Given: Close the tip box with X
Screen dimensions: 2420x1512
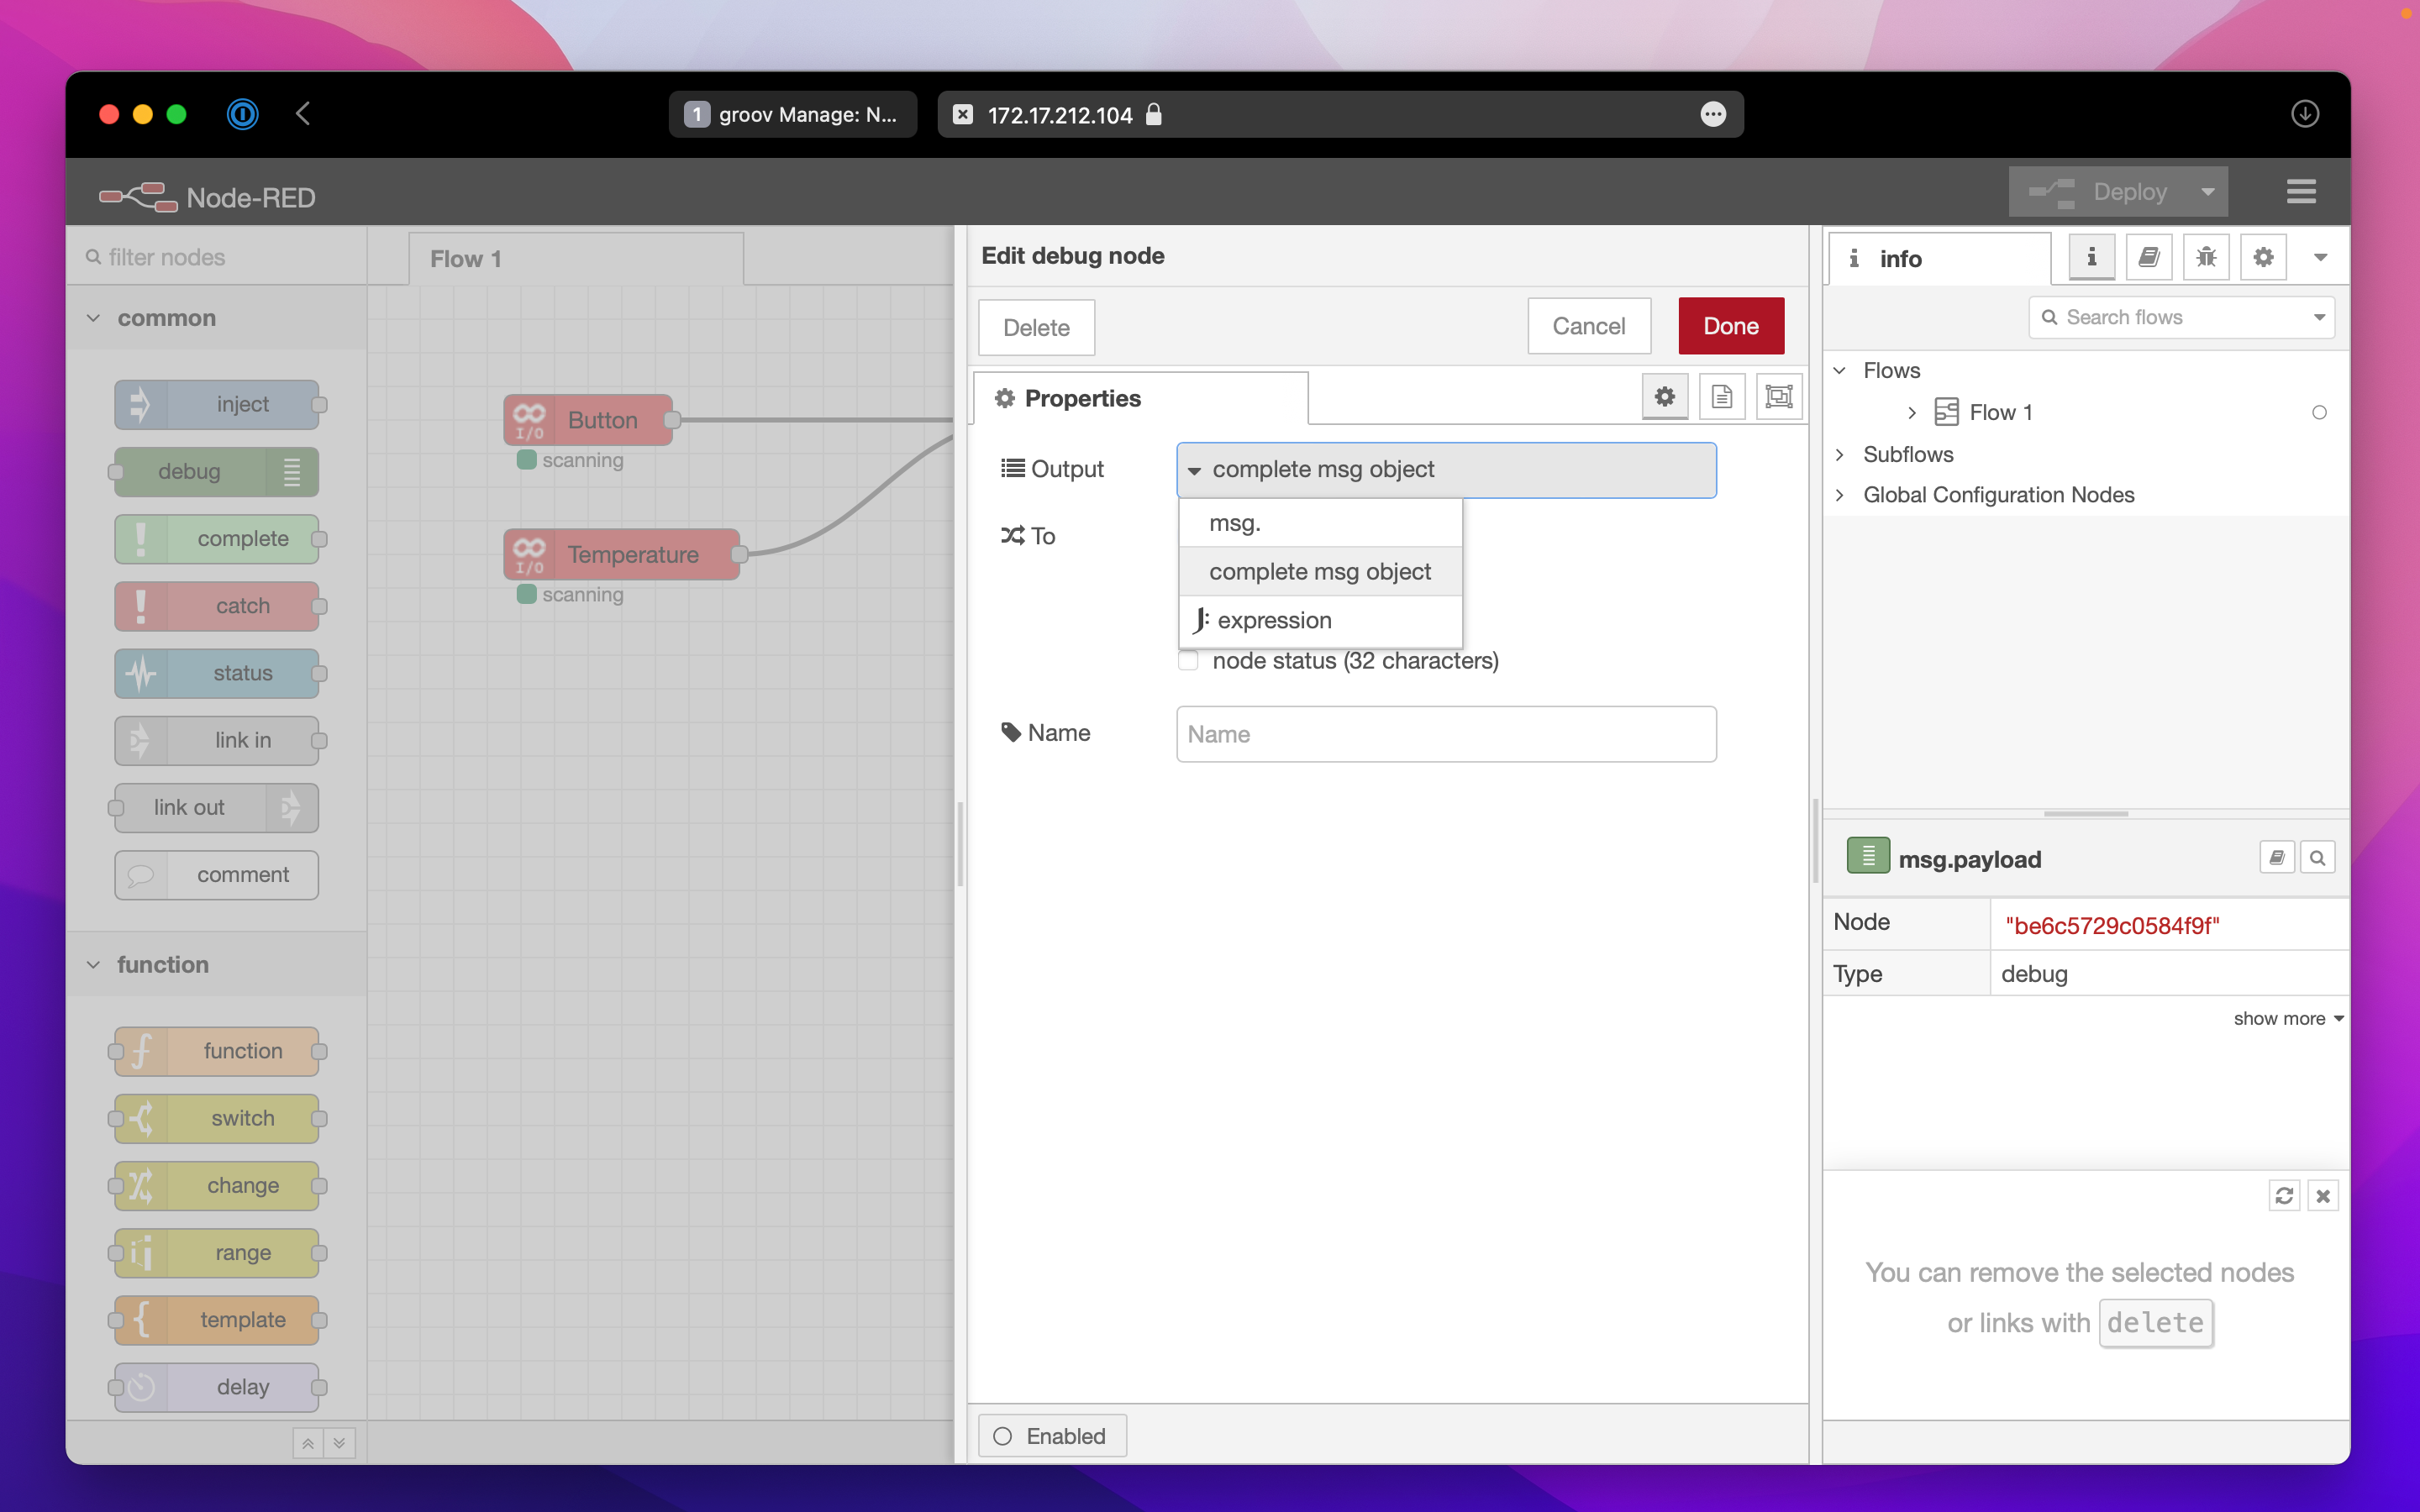Looking at the screenshot, I should pyautogui.click(x=2323, y=1196).
